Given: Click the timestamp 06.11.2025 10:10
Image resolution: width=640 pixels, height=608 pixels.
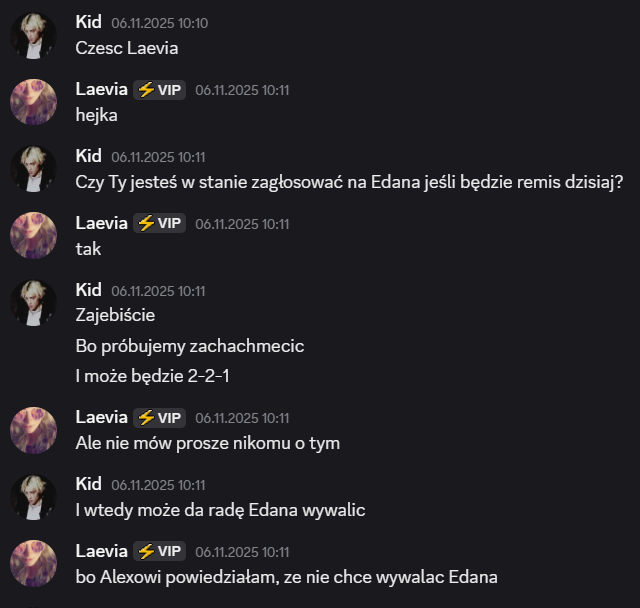Looking at the screenshot, I should pyautogui.click(x=160, y=23).
